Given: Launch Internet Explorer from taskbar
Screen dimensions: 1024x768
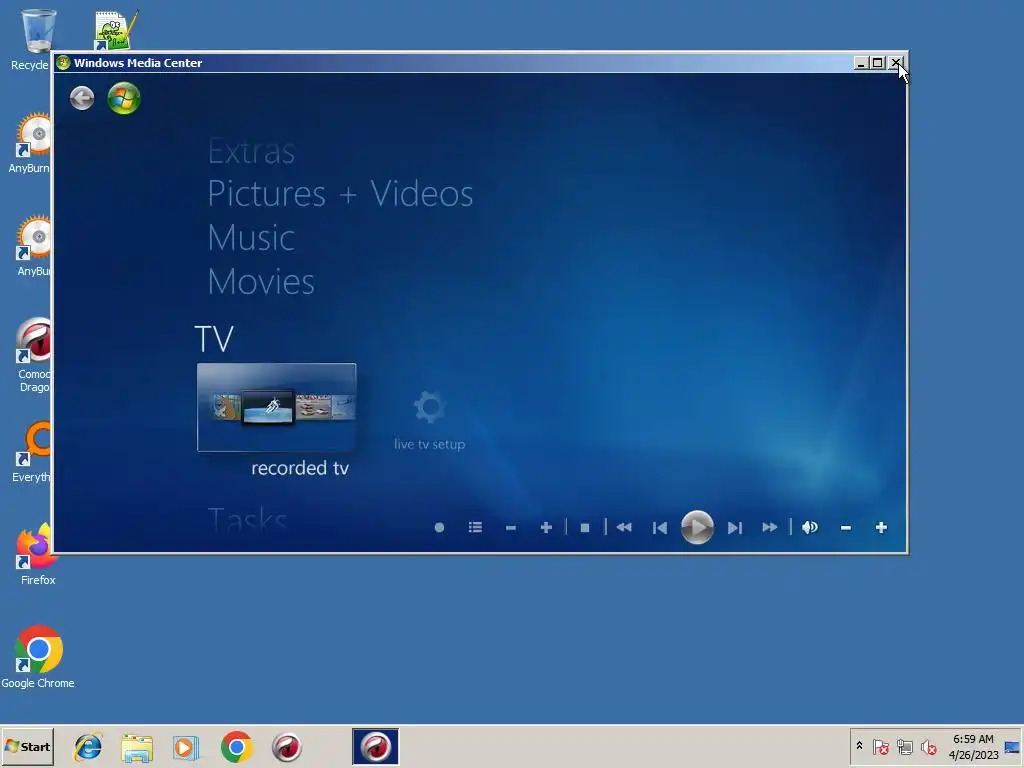Looking at the screenshot, I should (x=88, y=747).
